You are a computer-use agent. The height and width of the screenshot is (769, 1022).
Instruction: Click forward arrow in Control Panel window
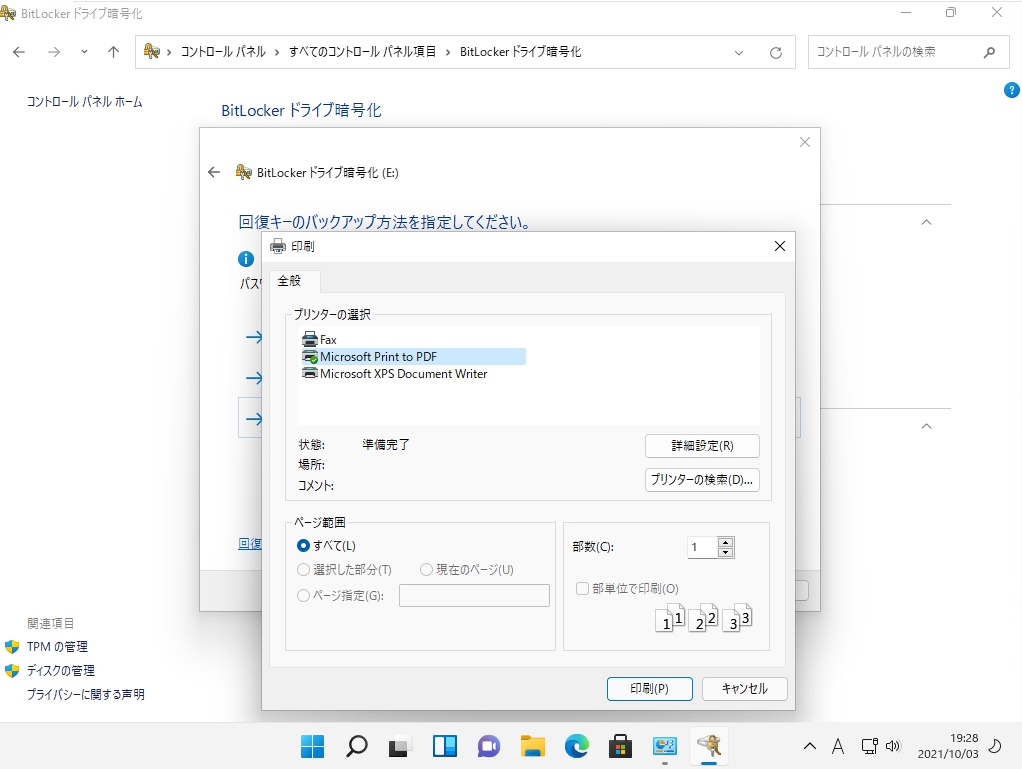point(54,52)
